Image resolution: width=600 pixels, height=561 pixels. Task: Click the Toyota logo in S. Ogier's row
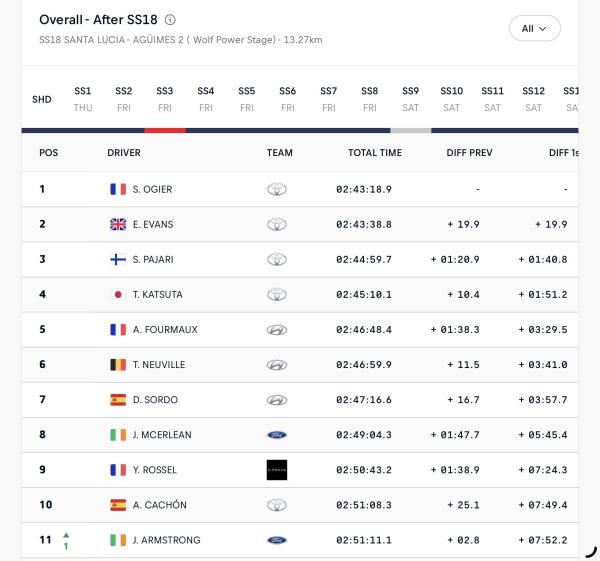(x=277, y=189)
